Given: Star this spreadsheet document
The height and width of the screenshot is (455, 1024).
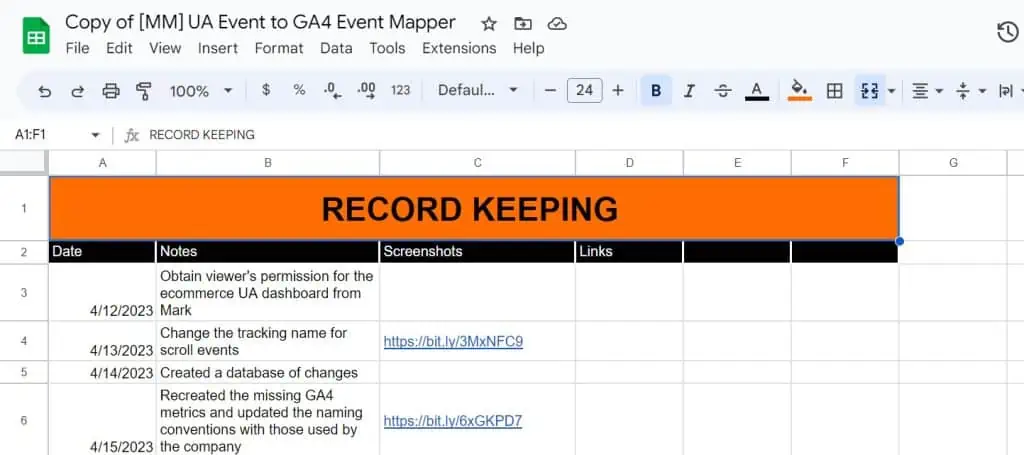Looking at the screenshot, I should tap(488, 24).
